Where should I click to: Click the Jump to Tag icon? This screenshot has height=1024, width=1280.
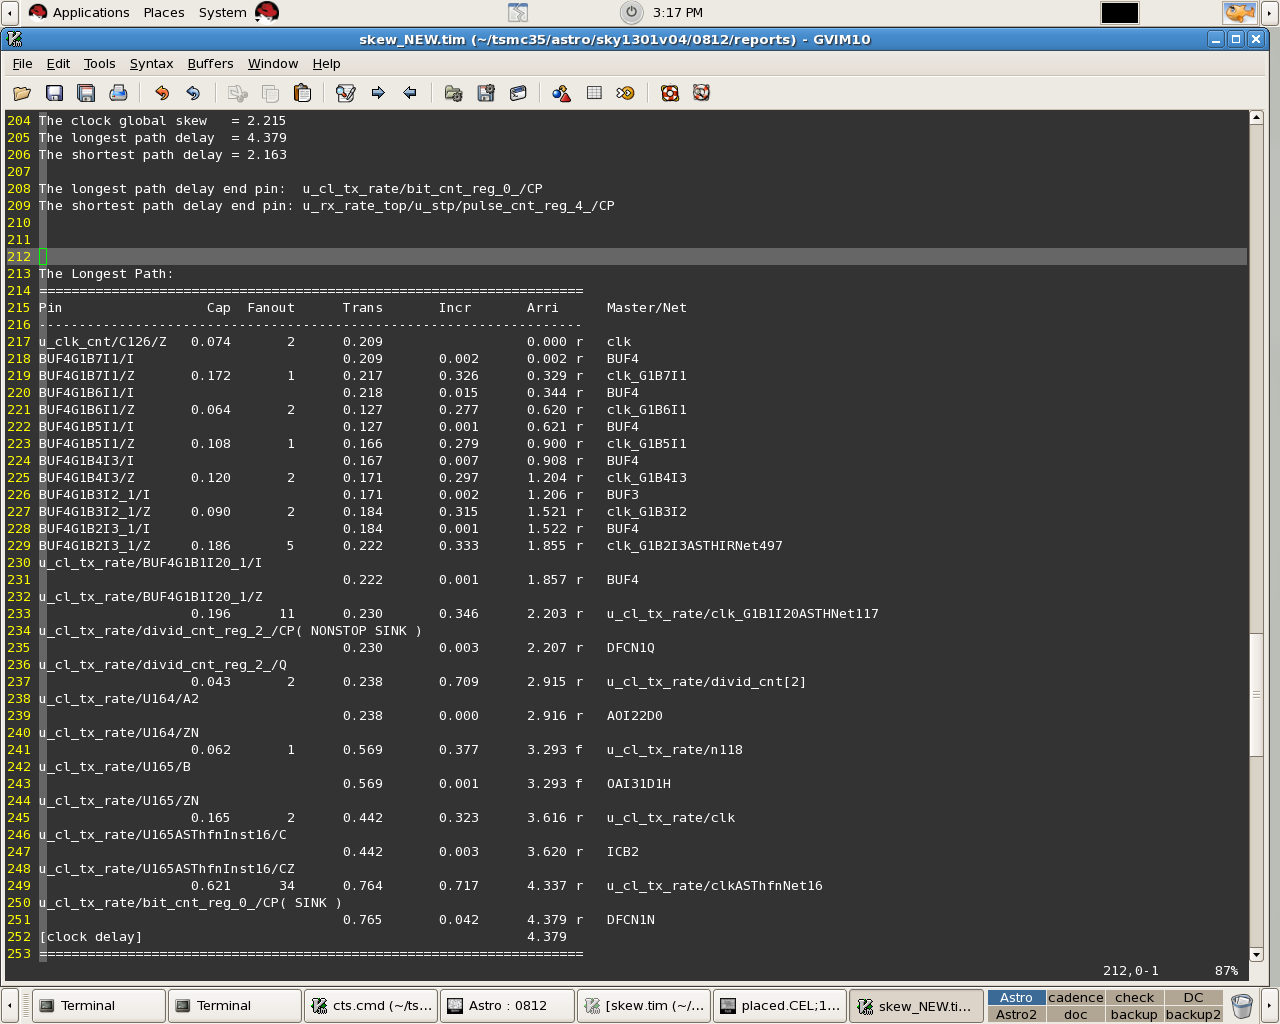pos(626,93)
